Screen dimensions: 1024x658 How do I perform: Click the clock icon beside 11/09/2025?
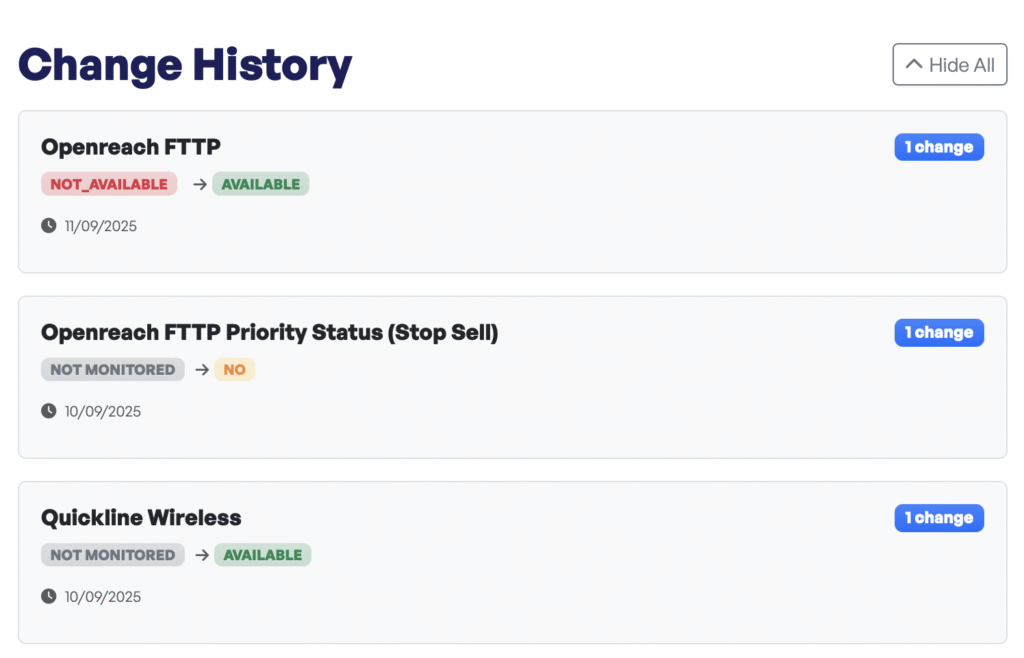tap(46, 226)
